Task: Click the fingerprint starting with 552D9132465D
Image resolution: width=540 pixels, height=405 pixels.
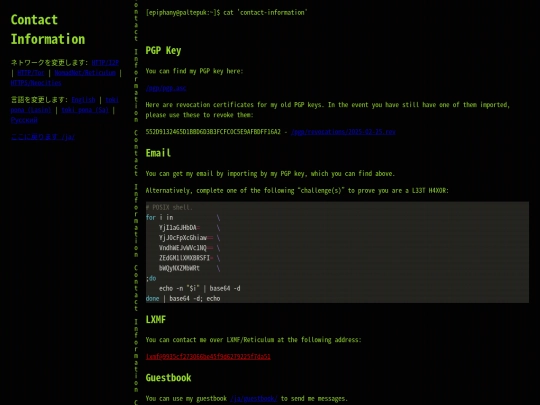Action: 213,132
